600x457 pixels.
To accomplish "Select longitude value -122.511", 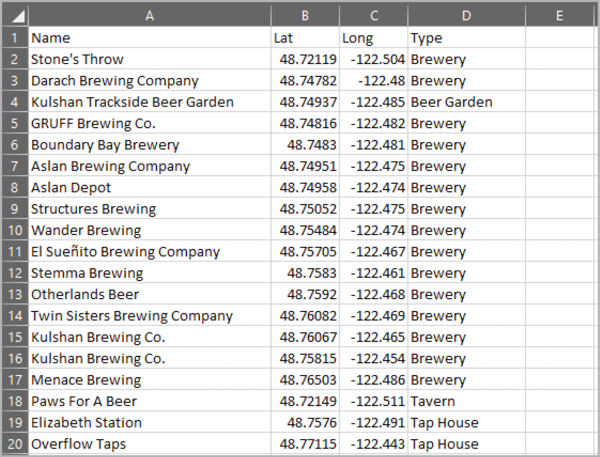I will coord(373,401).
